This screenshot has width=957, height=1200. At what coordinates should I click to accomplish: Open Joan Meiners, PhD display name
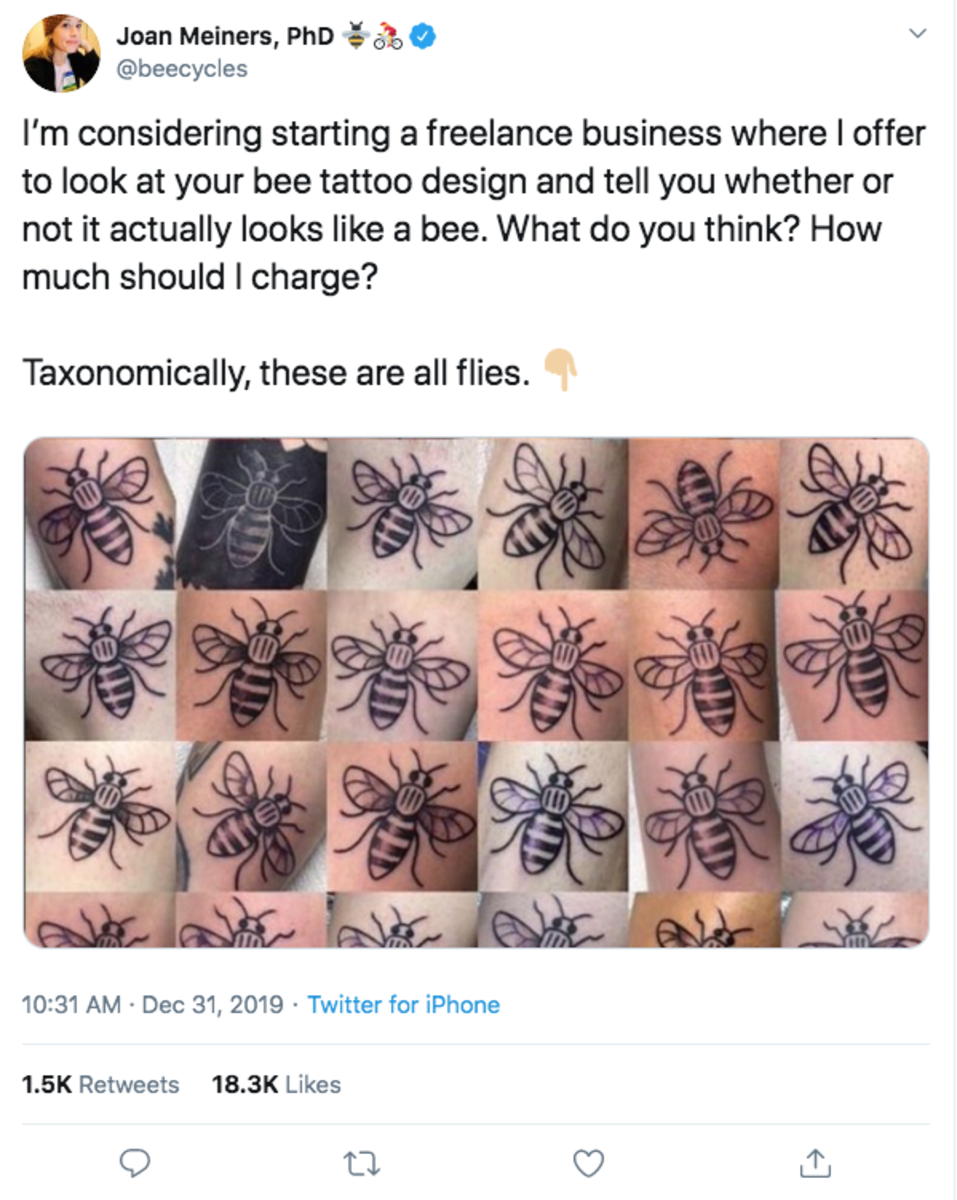[225, 37]
